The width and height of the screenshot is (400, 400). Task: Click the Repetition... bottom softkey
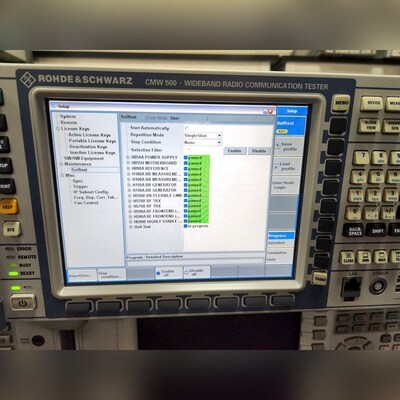coord(82,275)
